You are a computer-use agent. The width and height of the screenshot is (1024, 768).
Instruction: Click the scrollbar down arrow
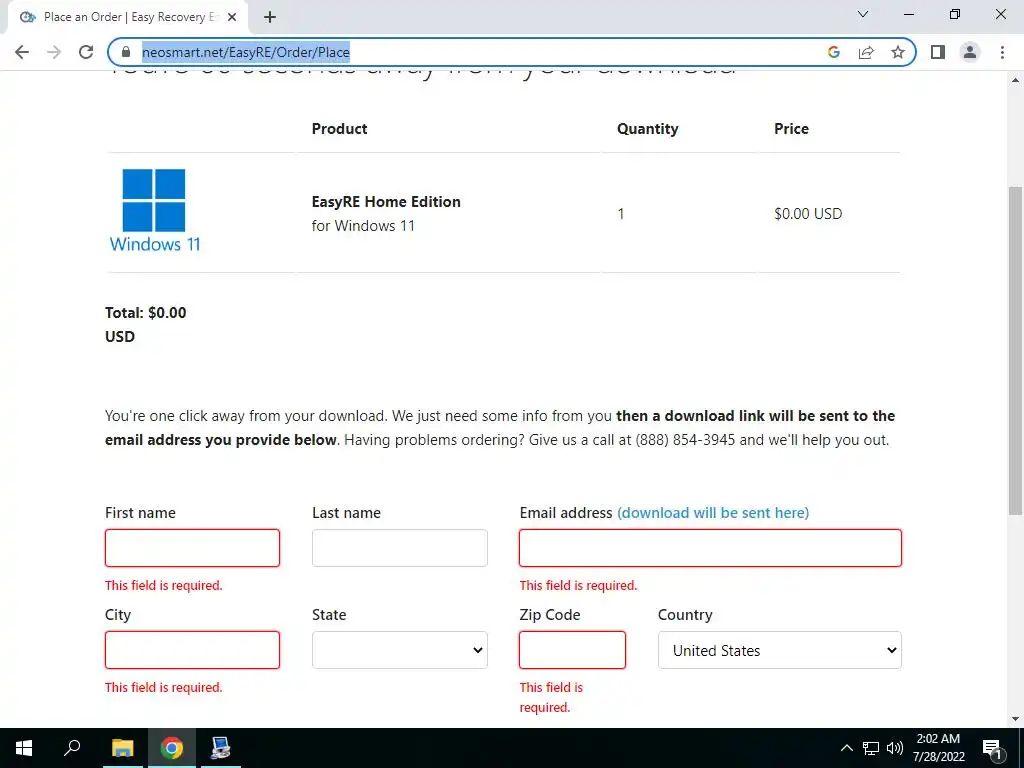[1015, 719]
